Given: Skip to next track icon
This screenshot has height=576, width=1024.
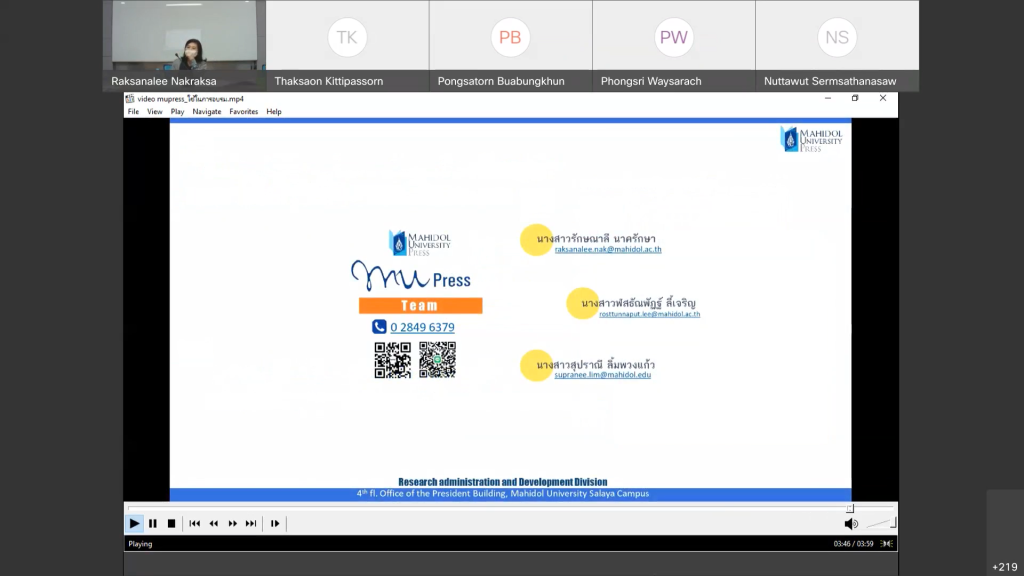Looking at the screenshot, I should [x=251, y=523].
